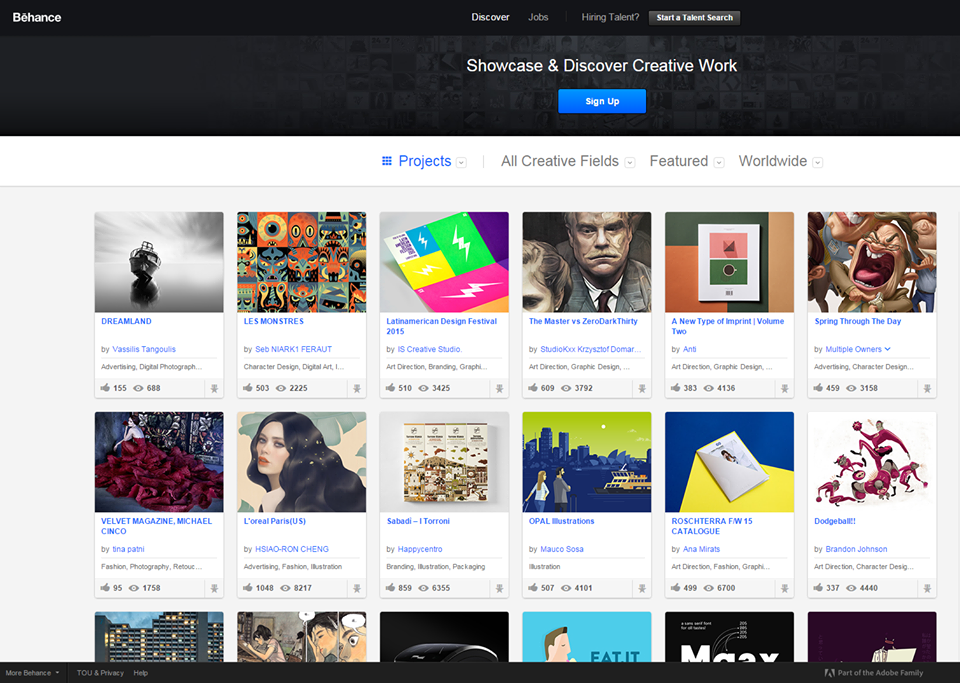Click thumbs-up on L'oreal Paris(US) card
Screen dimensions: 960x683
click(248, 588)
